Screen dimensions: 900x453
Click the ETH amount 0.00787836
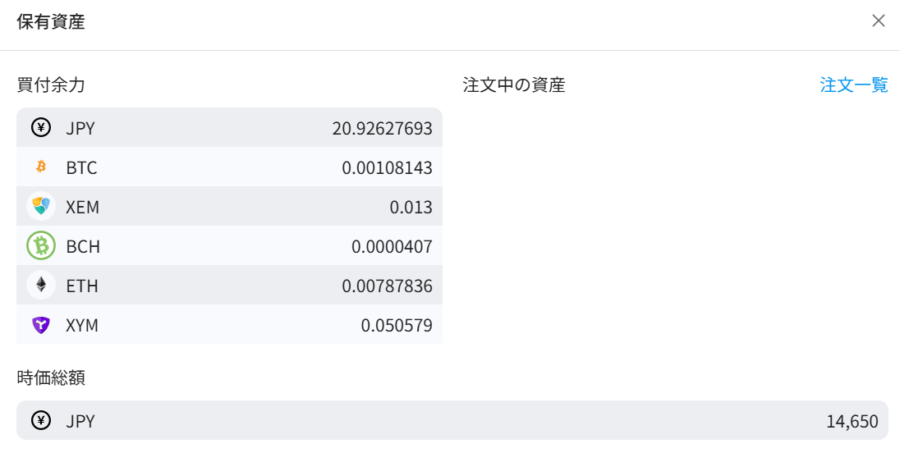tap(387, 286)
